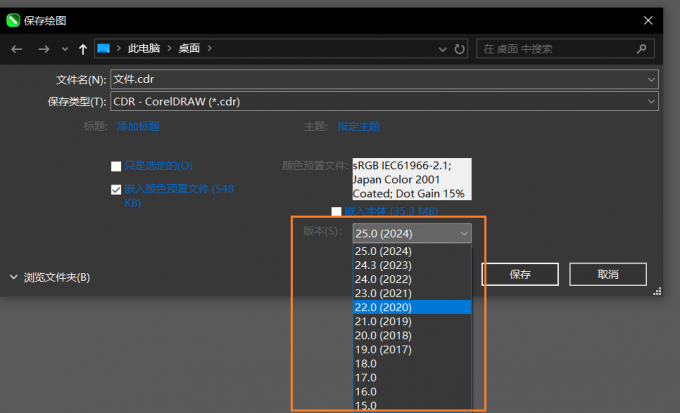Collapse the 版本 dropdown showing 25.0 (2024)
Screen dimensions: 680x413
412,233
